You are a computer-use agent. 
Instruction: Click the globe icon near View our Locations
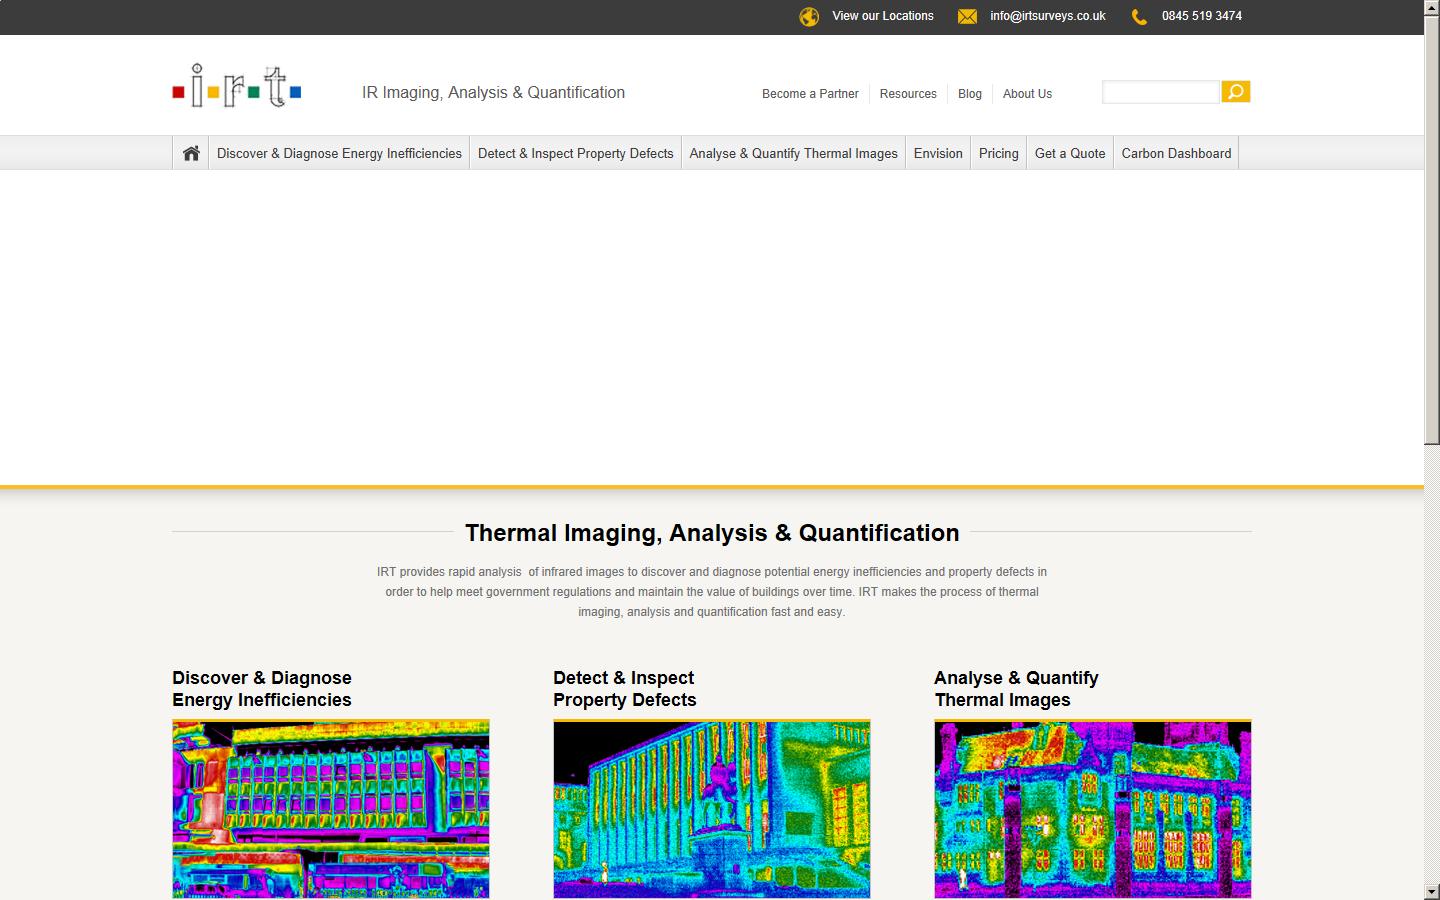pyautogui.click(x=809, y=16)
